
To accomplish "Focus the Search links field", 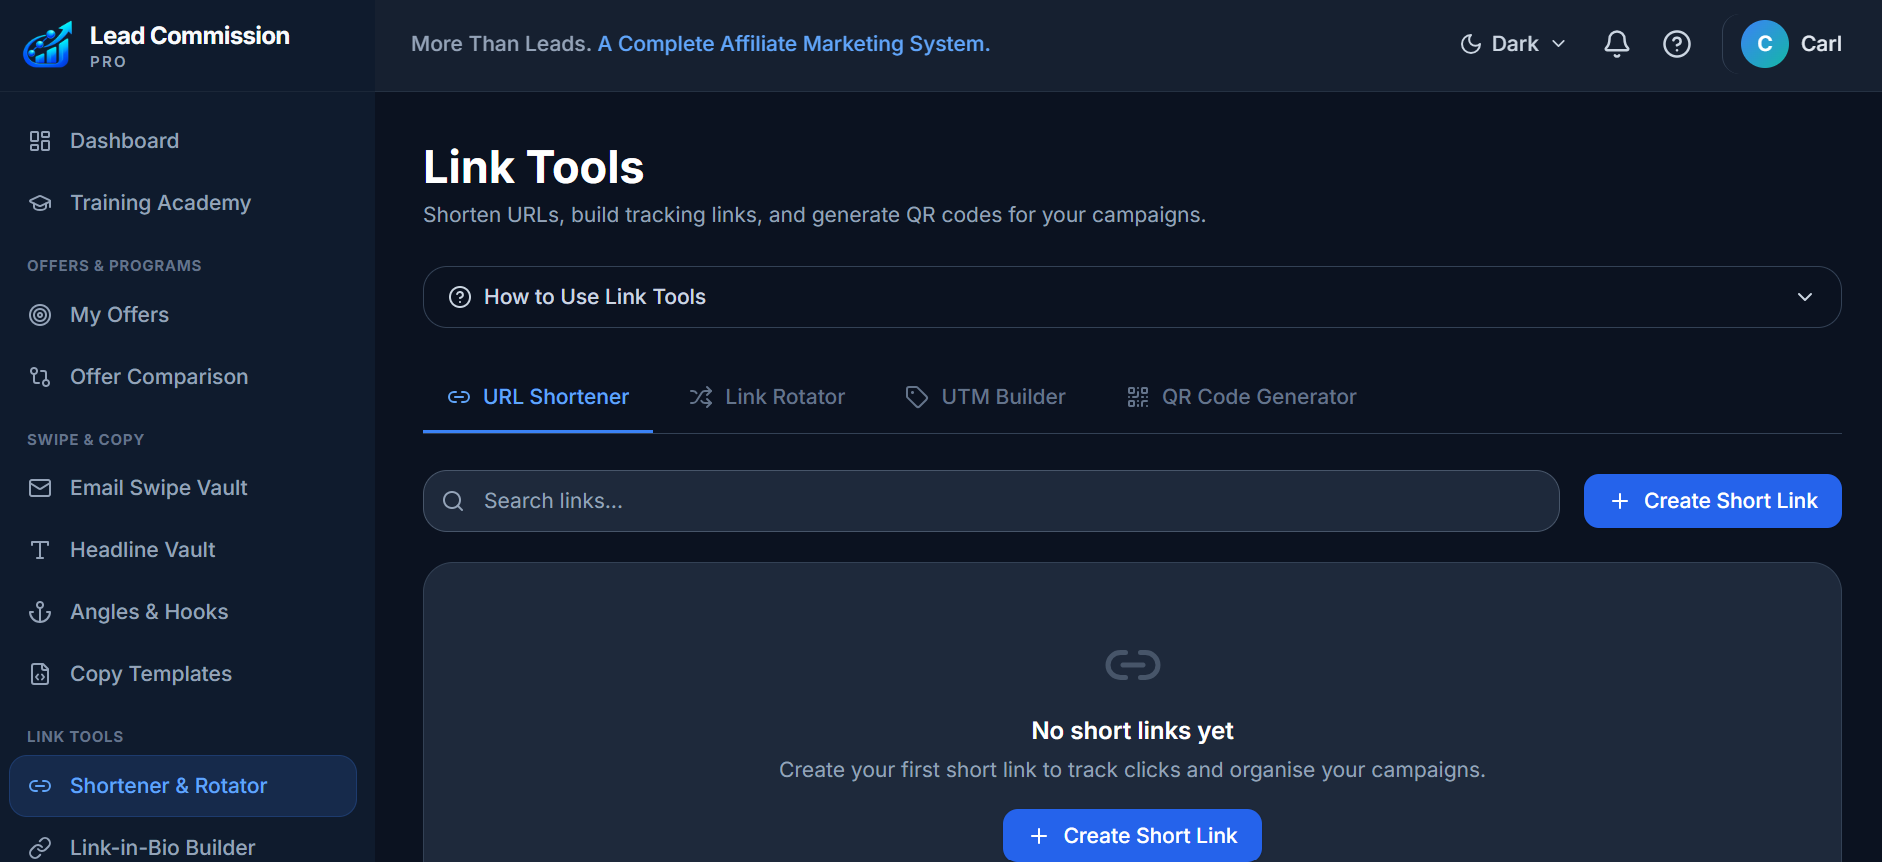I will [991, 501].
